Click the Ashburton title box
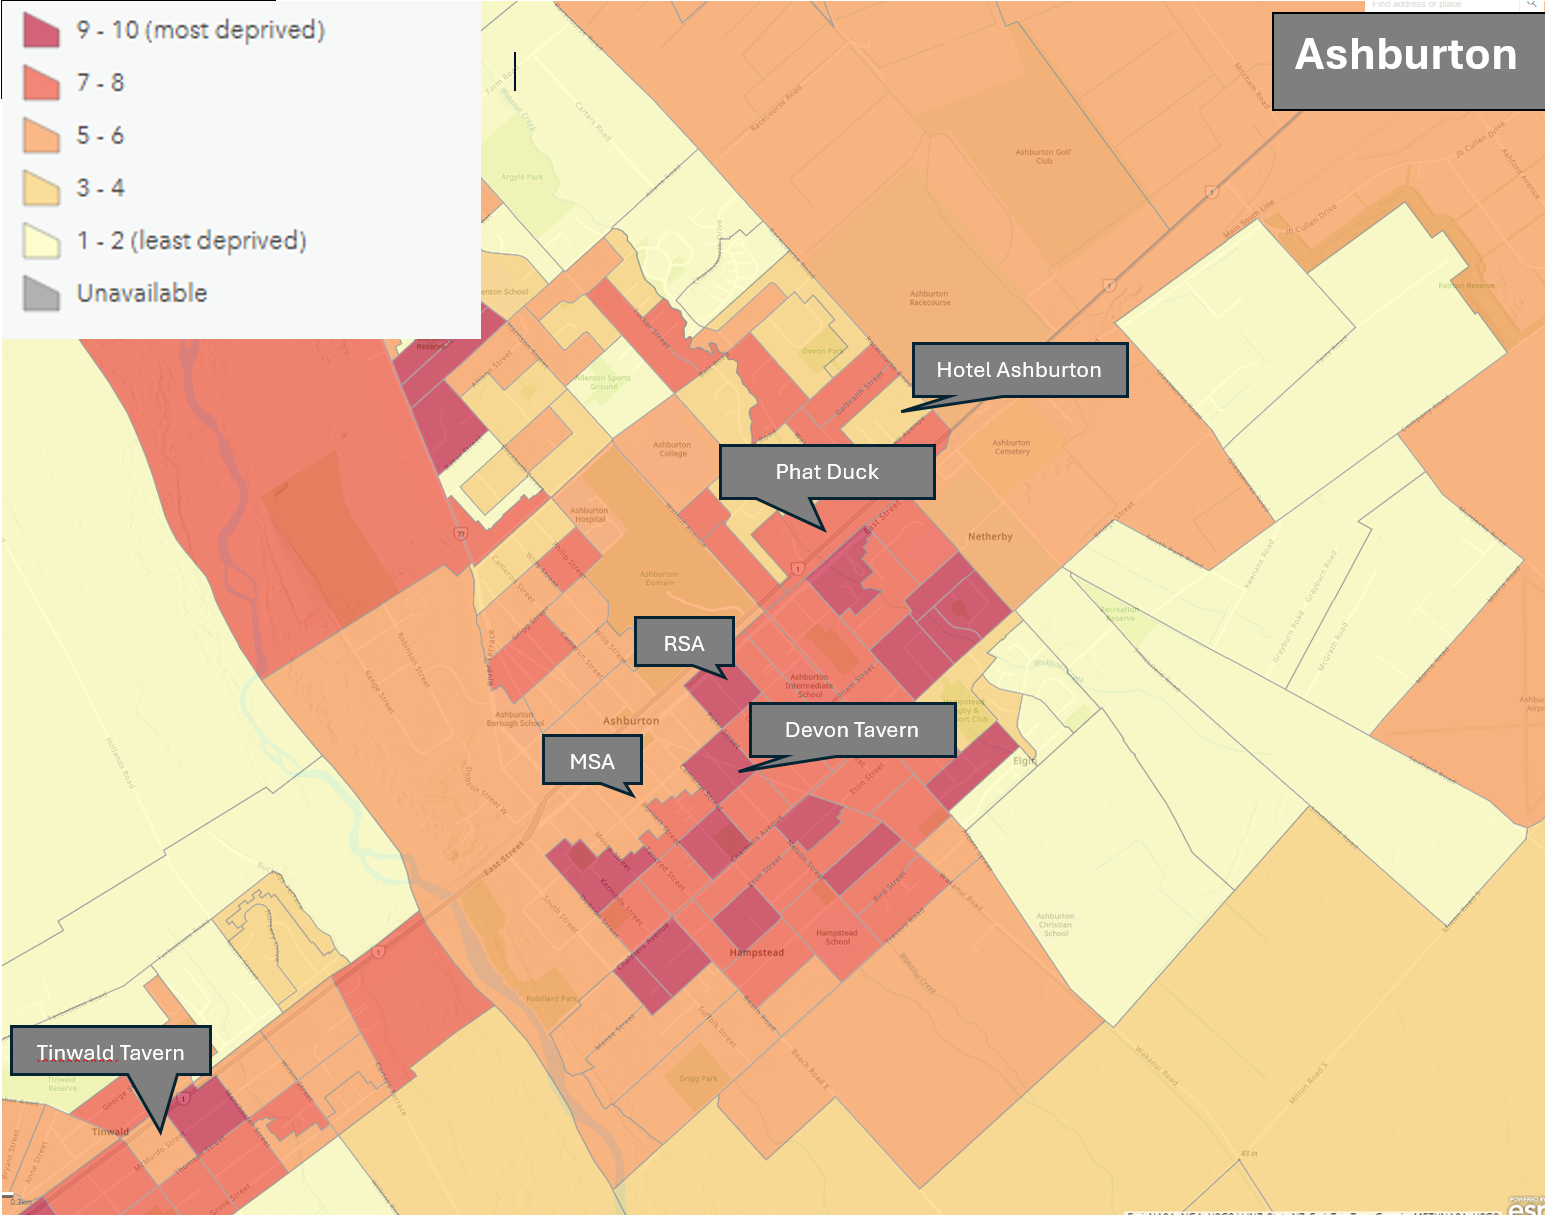Screen dimensions: 1545x1215 point(1405,56)
